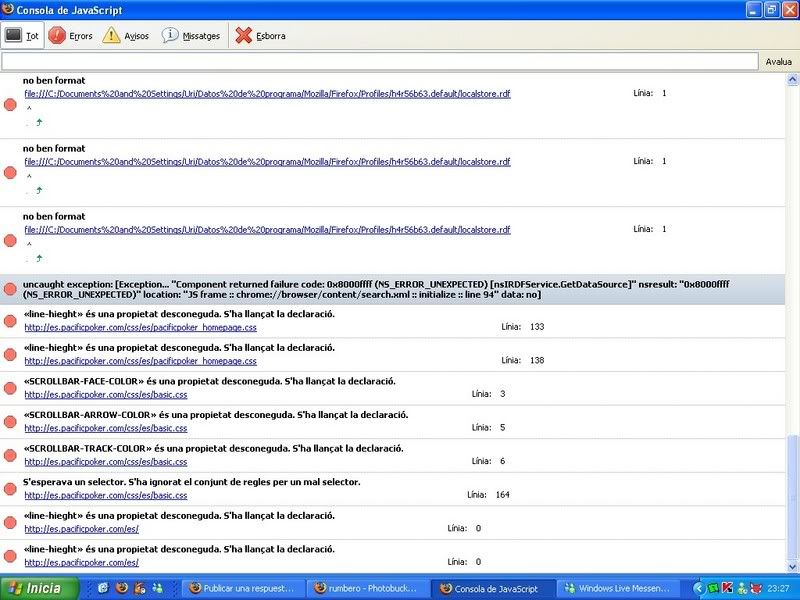Viewport: 800px width, 600px height.
Task: Switch to Publicar una respuest... taskbar window
Action: (x=243, y=588)
